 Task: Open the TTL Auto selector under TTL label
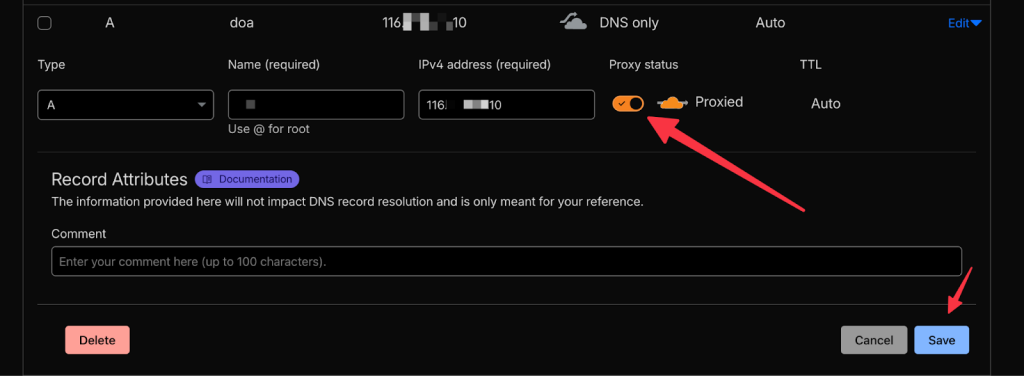tap(825, 104)
